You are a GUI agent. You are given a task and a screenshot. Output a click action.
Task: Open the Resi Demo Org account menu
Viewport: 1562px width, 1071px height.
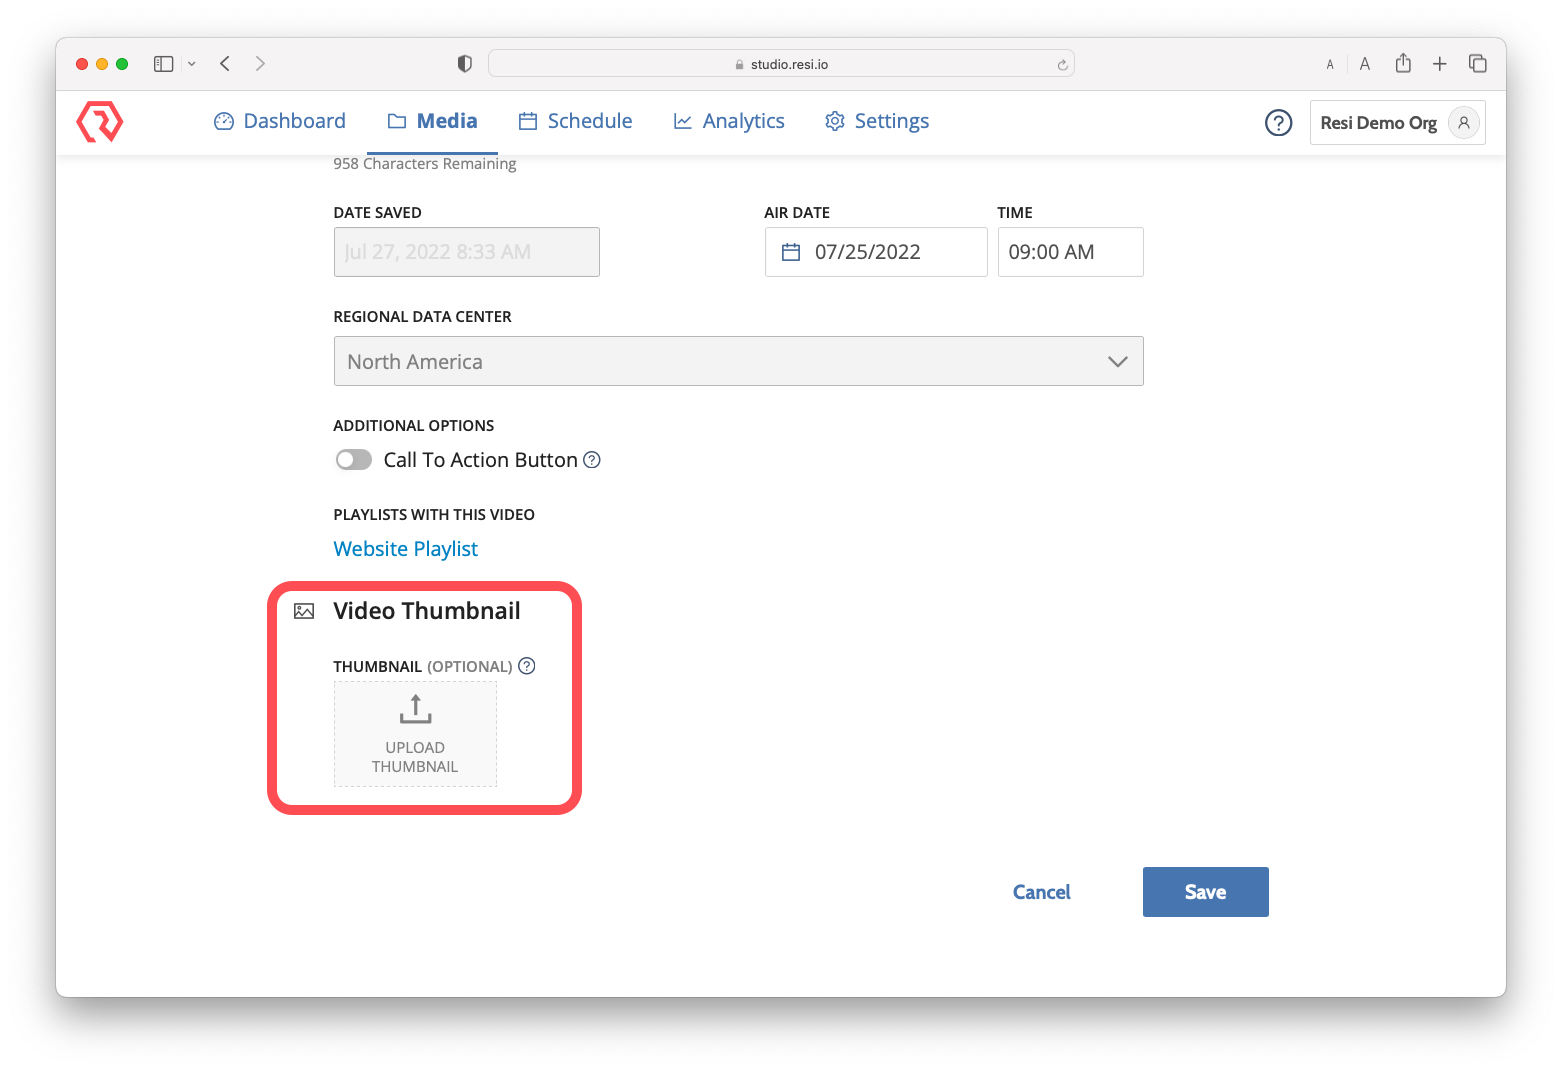click(x=1397, y=122)
